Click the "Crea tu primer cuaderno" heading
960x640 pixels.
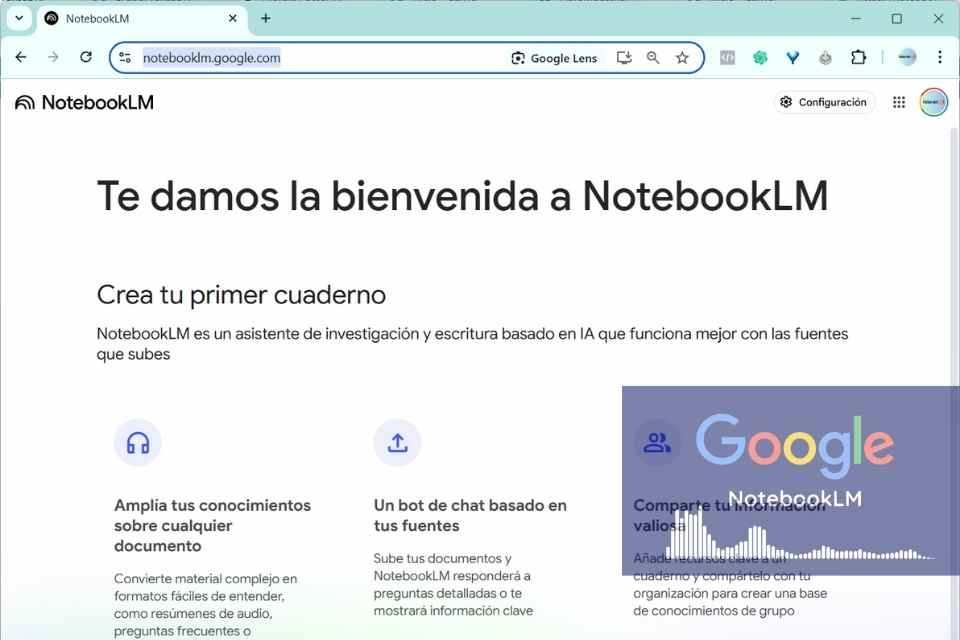[x=241, y=295]
